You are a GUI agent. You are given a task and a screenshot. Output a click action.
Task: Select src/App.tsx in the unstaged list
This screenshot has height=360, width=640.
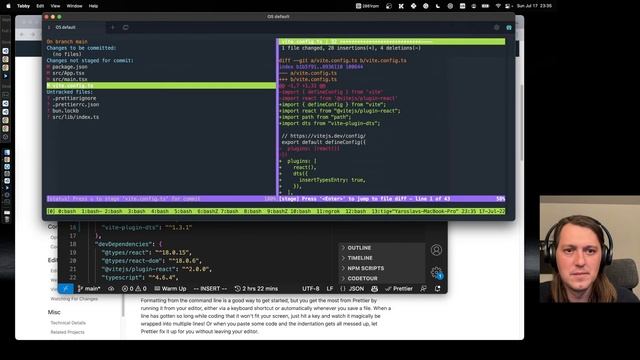68,73
